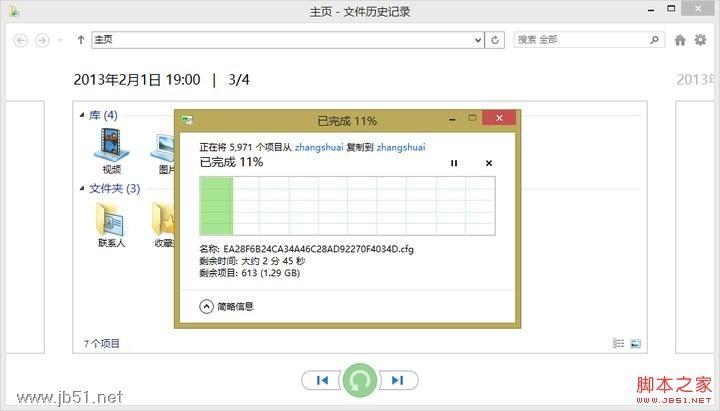720x411 pixels.
Task: Switch to details view icon
Action: coord(619,343)
